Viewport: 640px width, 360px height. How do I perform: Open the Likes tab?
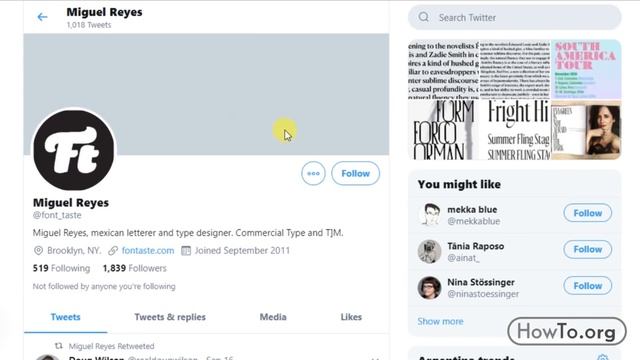pos(351,317)
